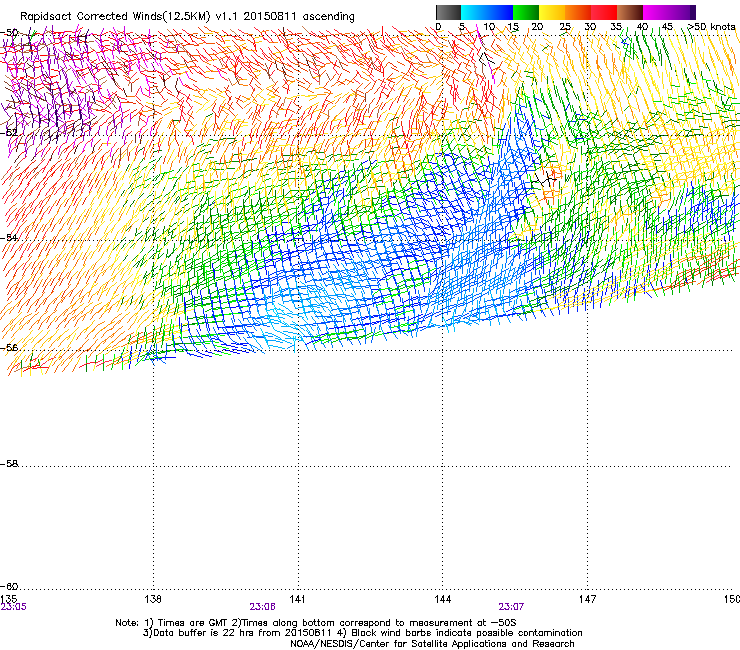Click the dark purple above-50 knots swatch
The width and height of the screenshot is (740, 650).
[x=693, y=12]
